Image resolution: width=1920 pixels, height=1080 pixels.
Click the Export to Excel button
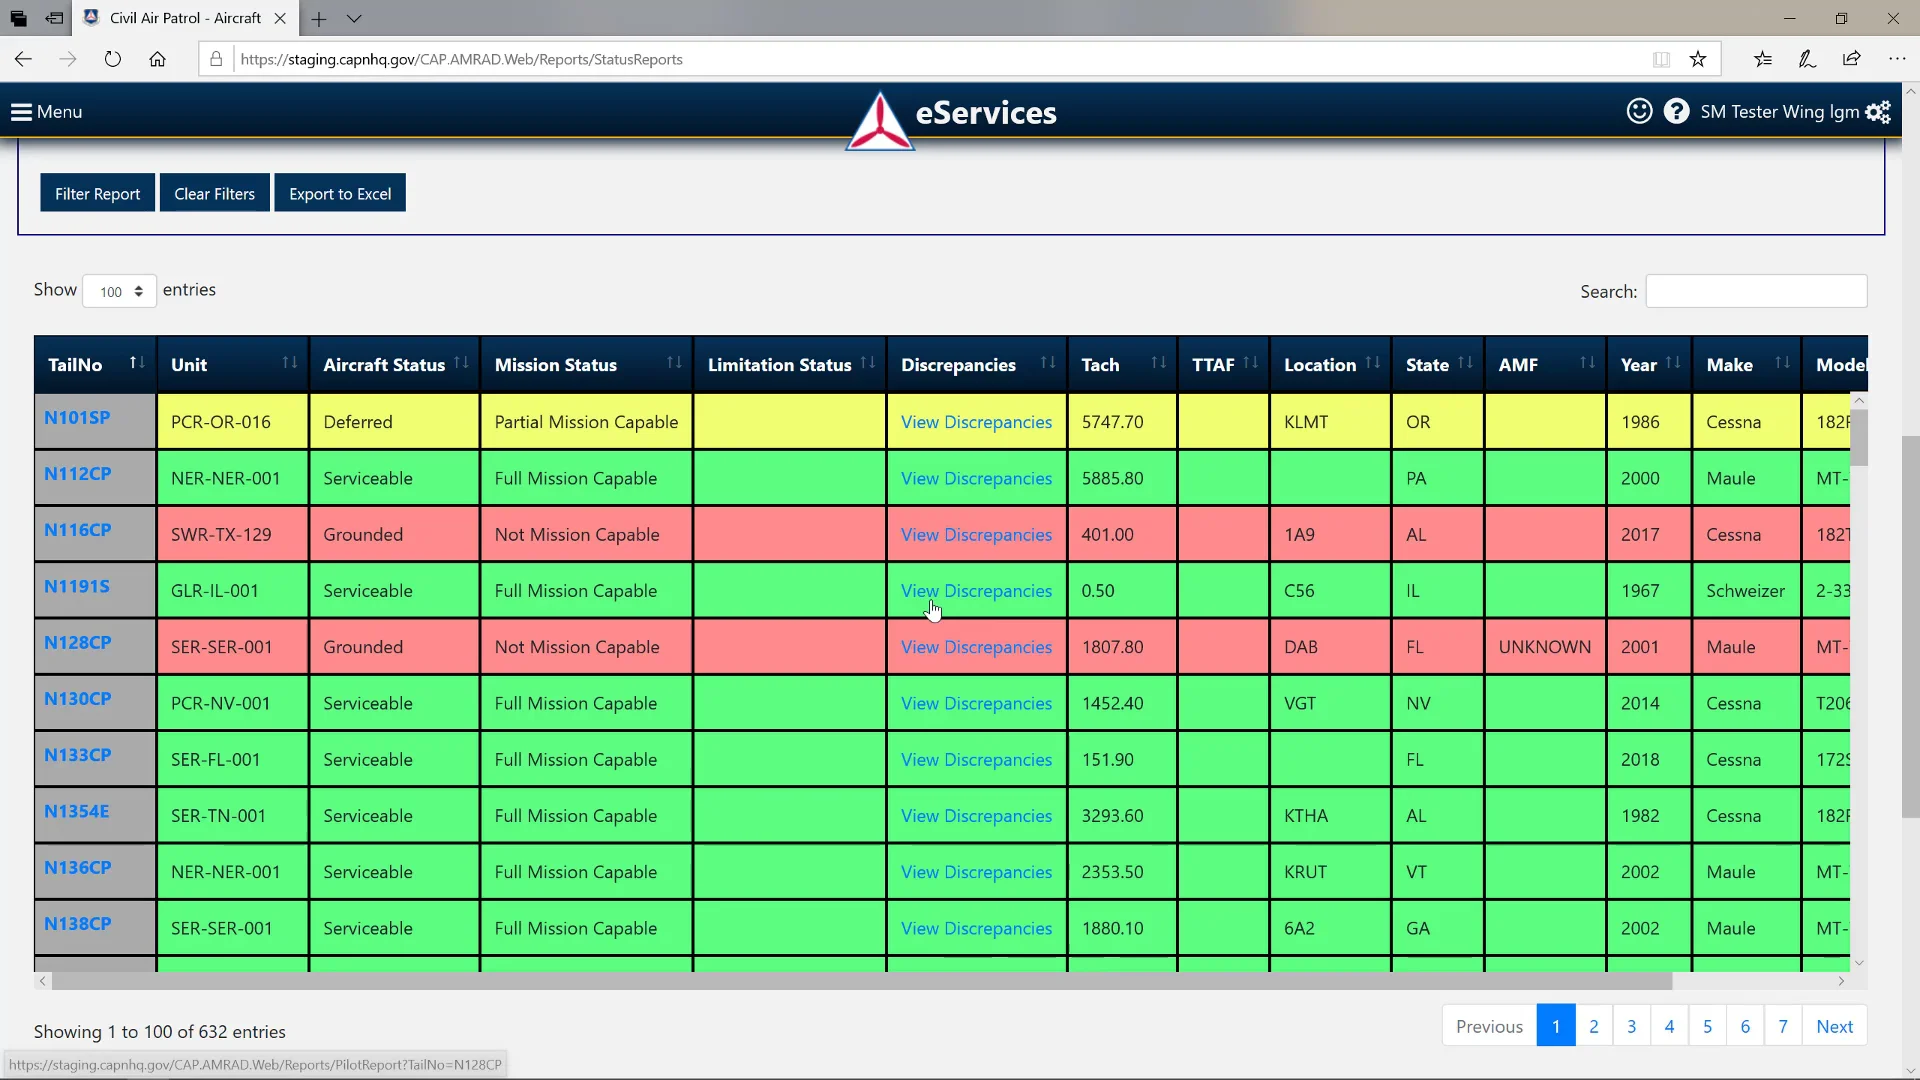point(340,194)
